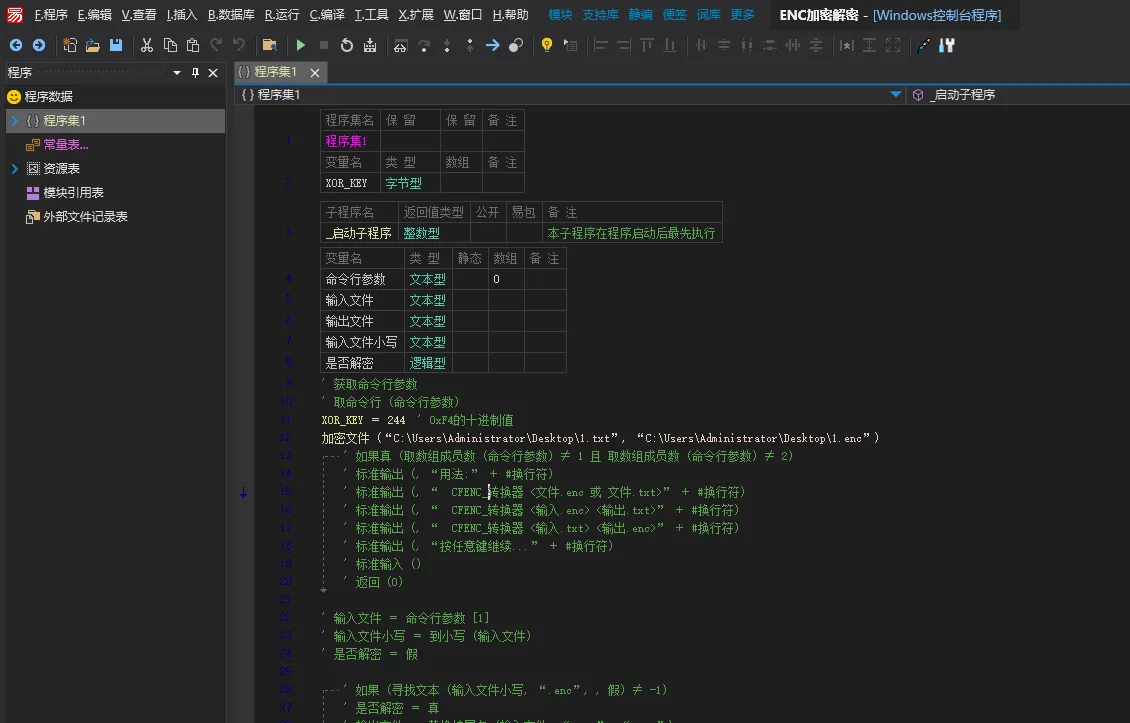Click the 支持库 link
Viewport: 1130px width, 723px height.
(x=600, y=15)
